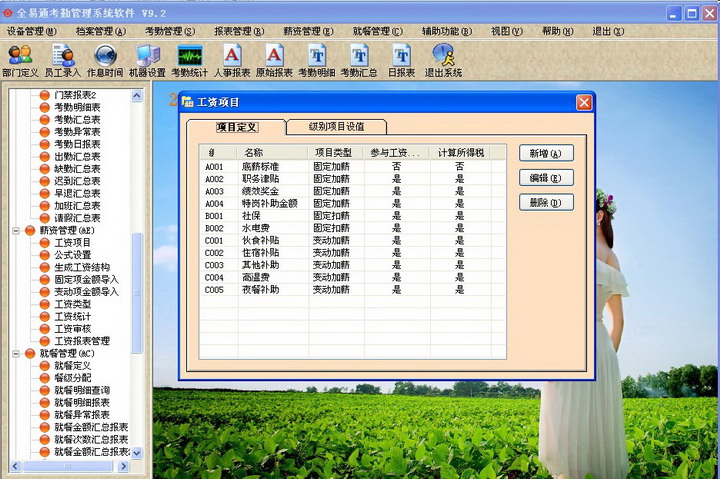Click 退出系统 toolbar icon
720x479 pixels.
pos(443,61)
